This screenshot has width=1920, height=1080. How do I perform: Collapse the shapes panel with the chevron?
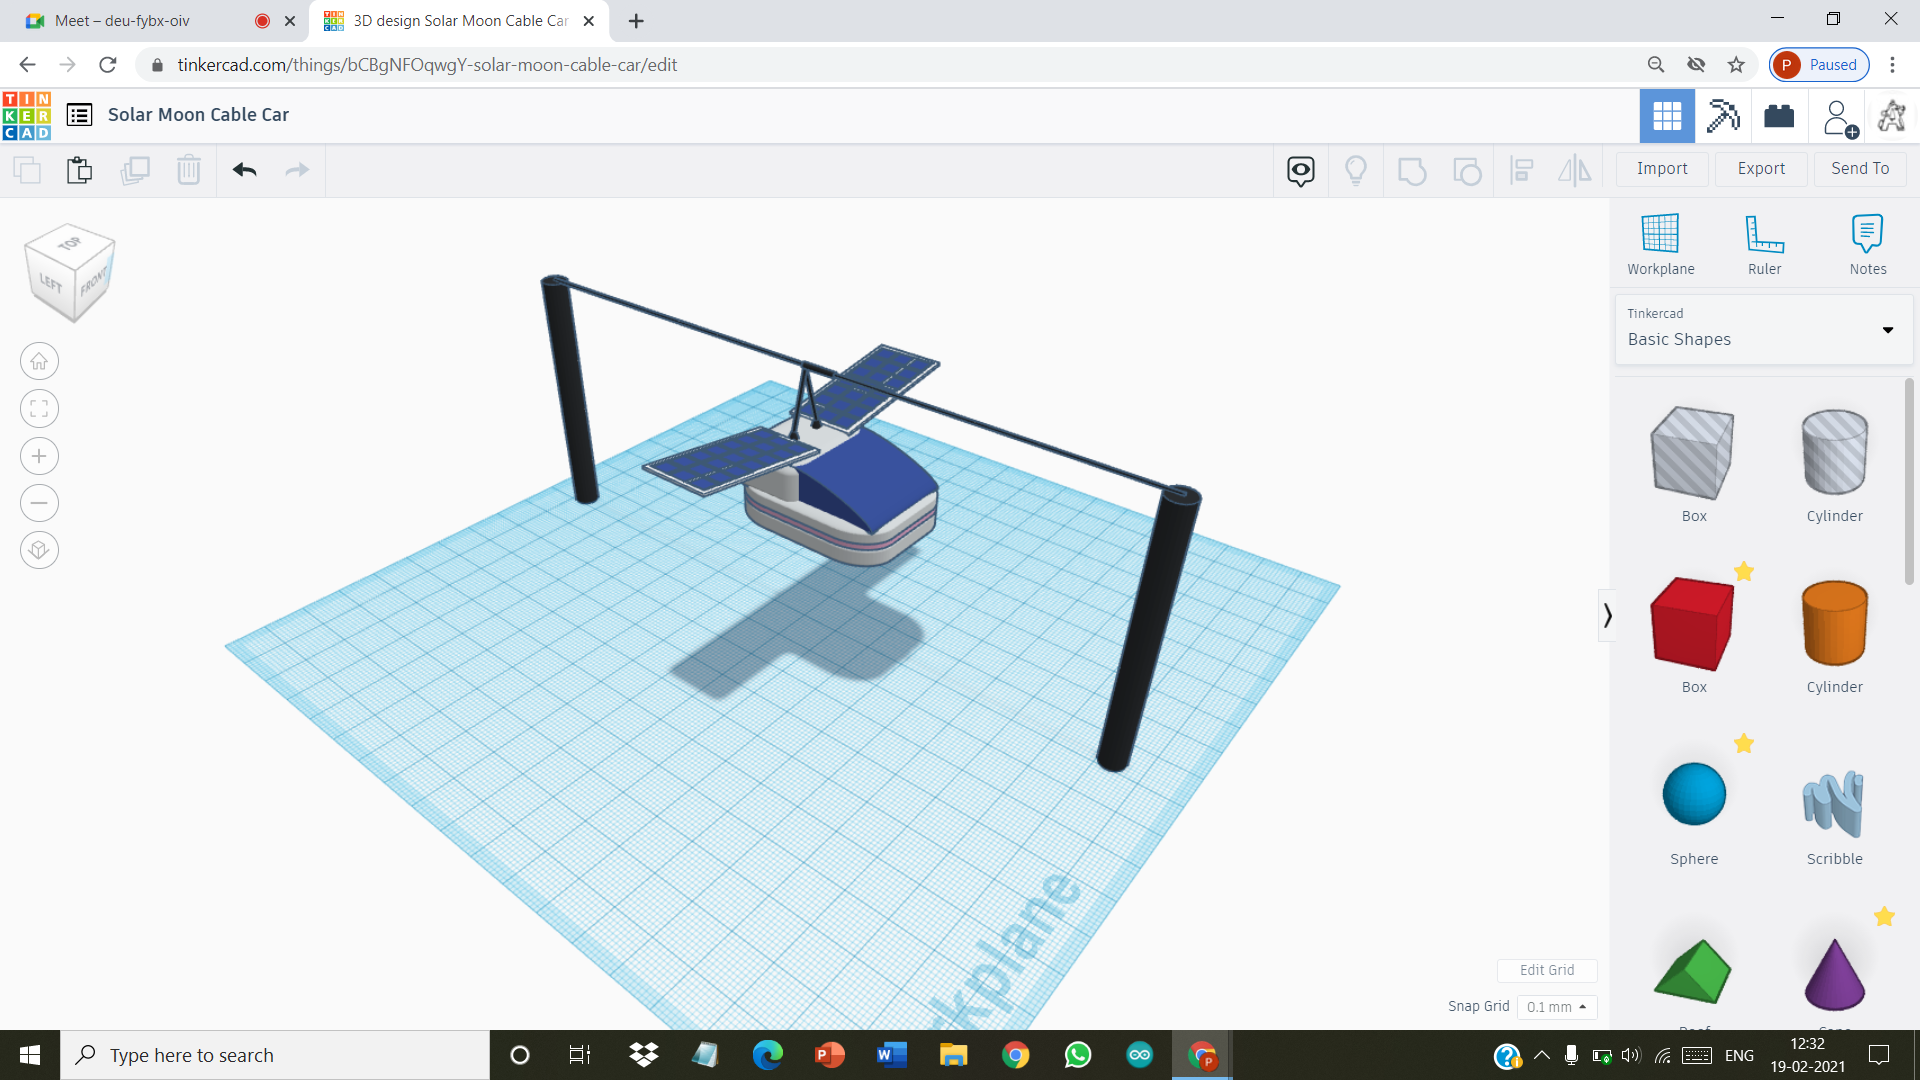[1609, 616]
